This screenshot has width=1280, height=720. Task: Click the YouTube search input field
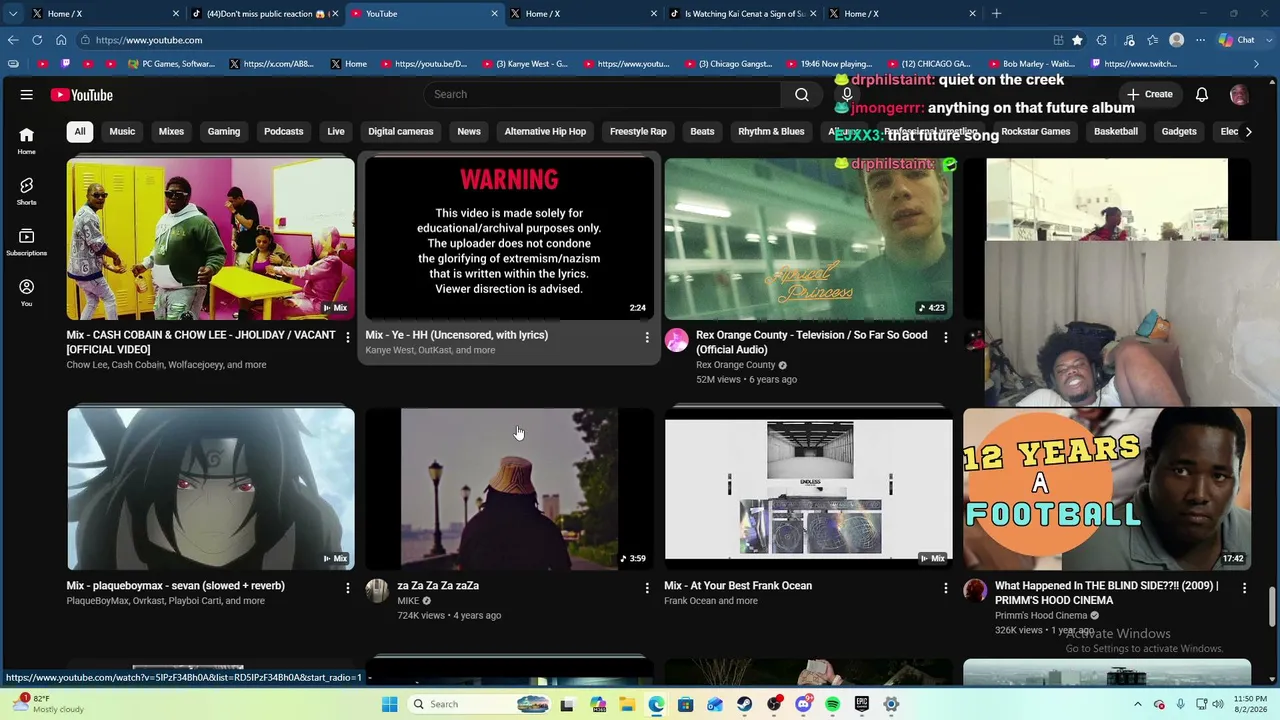(x=602, y=94)
